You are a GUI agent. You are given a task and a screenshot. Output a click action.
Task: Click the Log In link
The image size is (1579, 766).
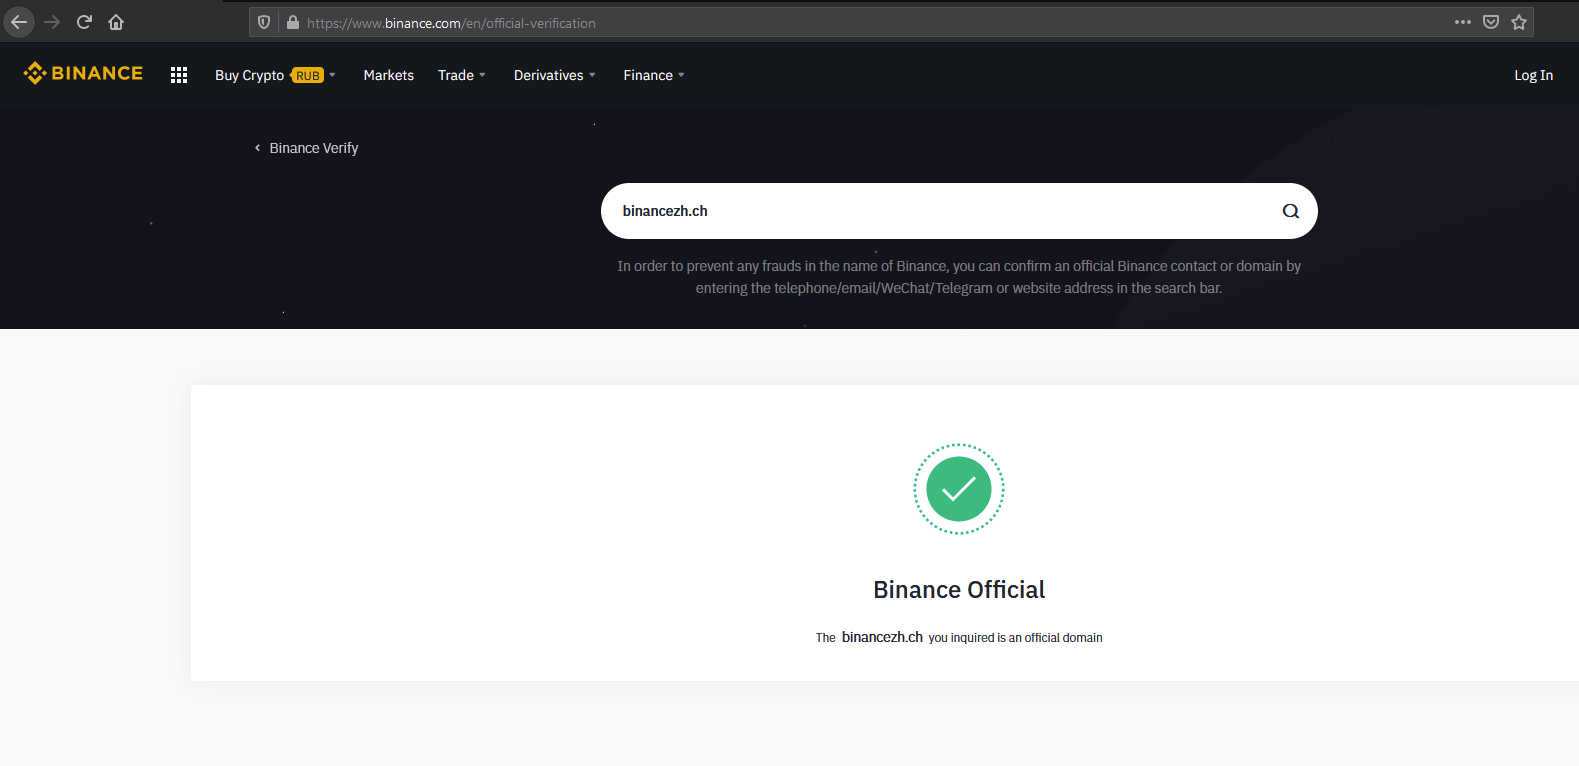(1533, 75)
